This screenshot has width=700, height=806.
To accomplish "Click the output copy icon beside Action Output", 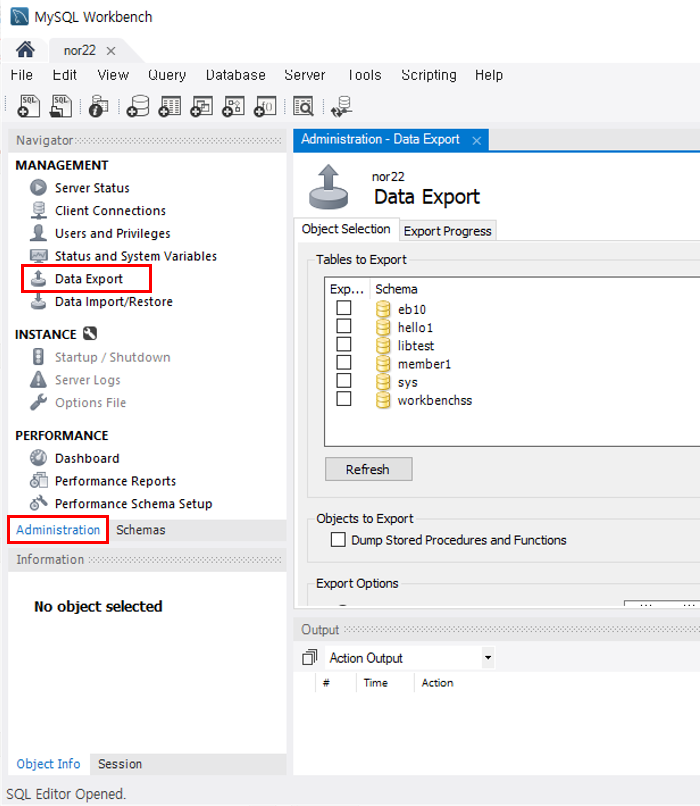I will point(309,657).
